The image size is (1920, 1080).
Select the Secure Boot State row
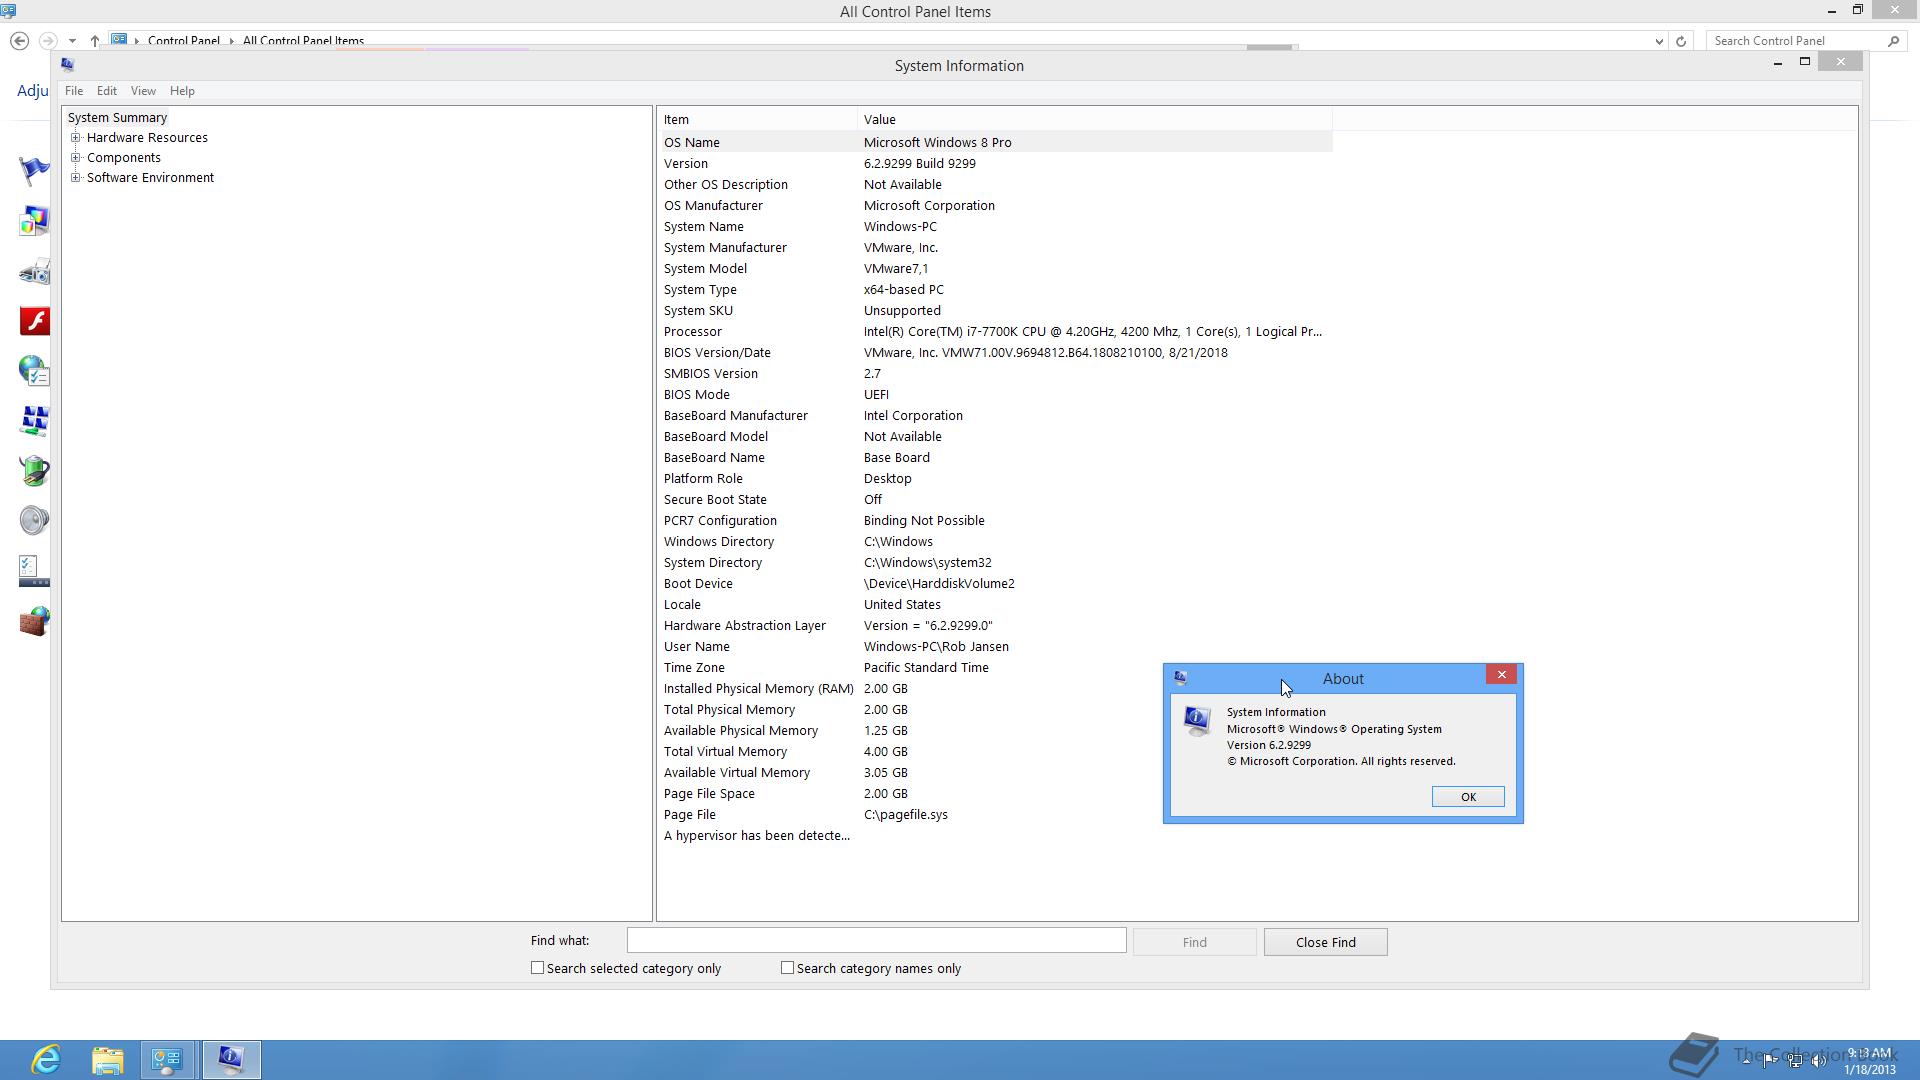pos(996,500)
